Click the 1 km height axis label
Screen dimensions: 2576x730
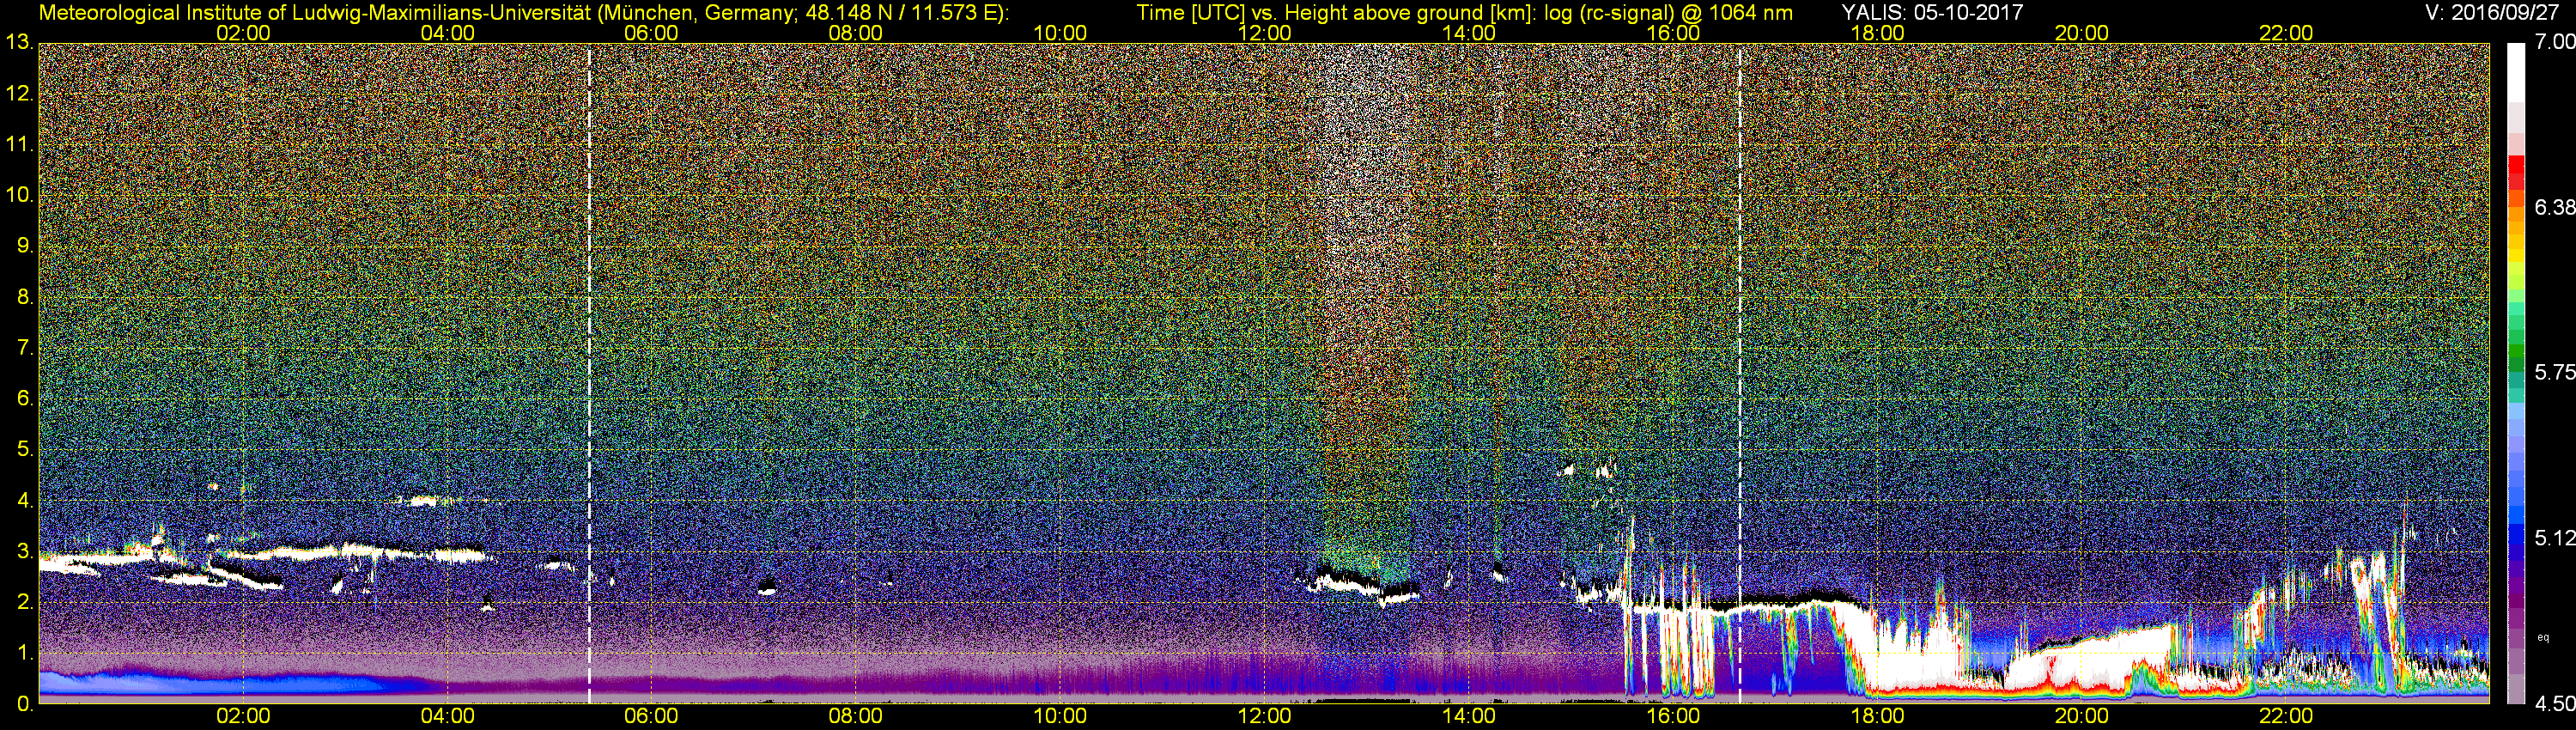click(24, 652)
